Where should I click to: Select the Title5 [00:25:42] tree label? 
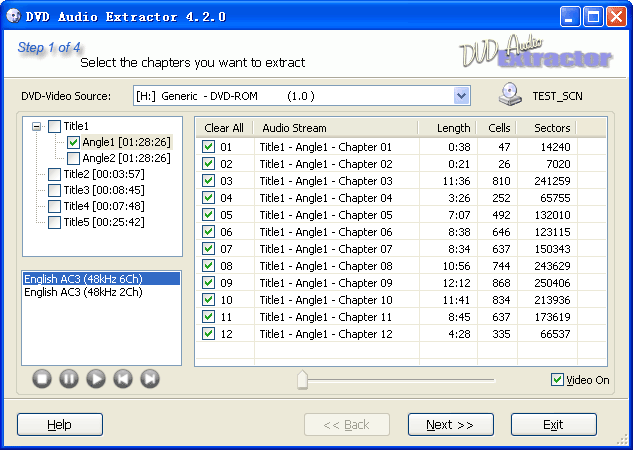click(104, 222)
